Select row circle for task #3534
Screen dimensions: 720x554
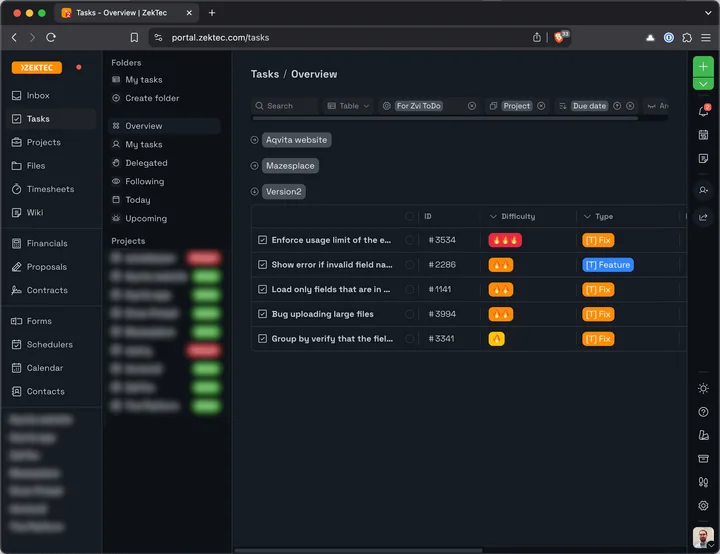point(409,240)
